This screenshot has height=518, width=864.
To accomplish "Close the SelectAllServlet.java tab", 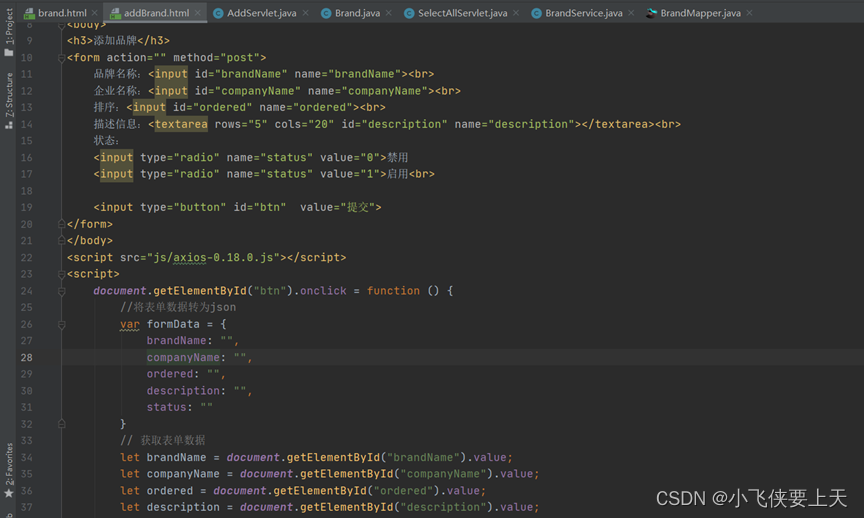I will tap(516, 13).
